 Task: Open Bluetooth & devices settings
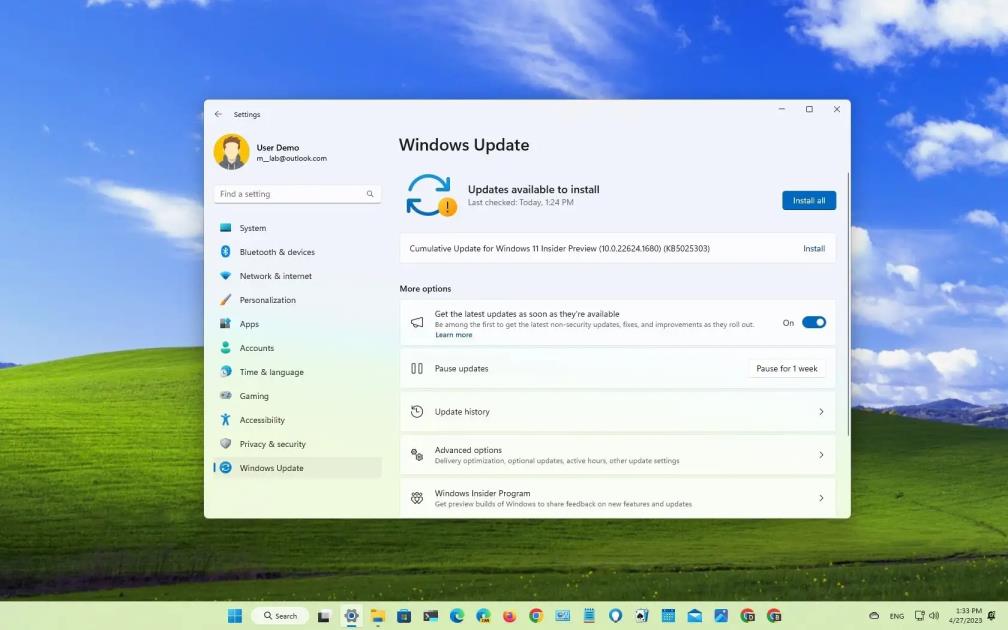297,251
